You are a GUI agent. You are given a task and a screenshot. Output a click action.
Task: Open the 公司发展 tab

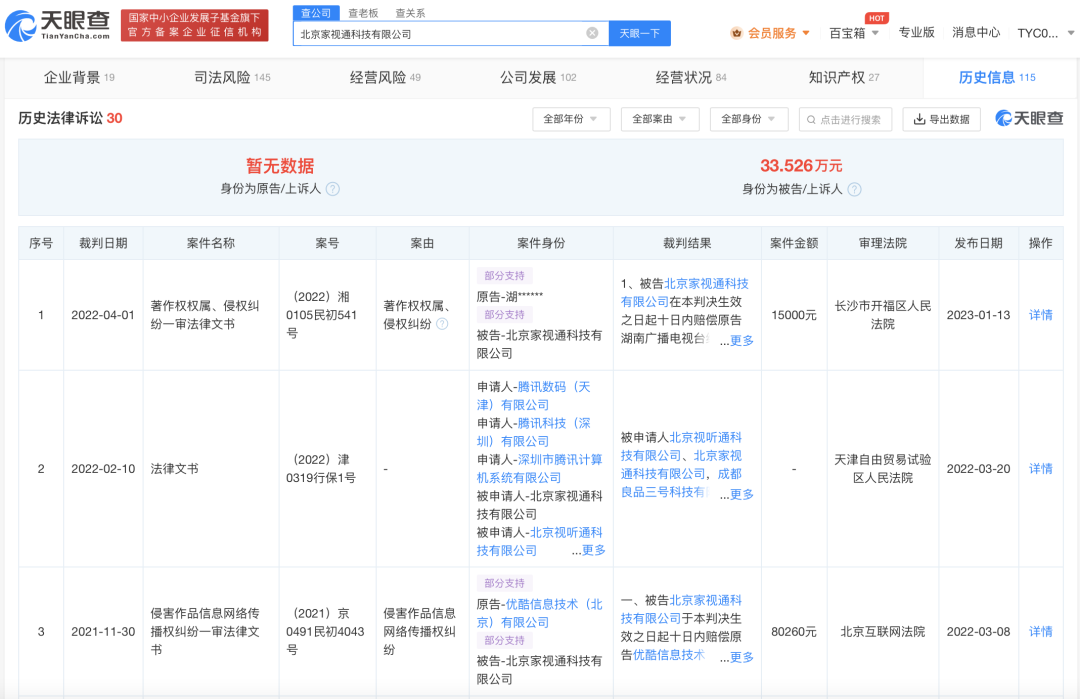coord(538,77)
